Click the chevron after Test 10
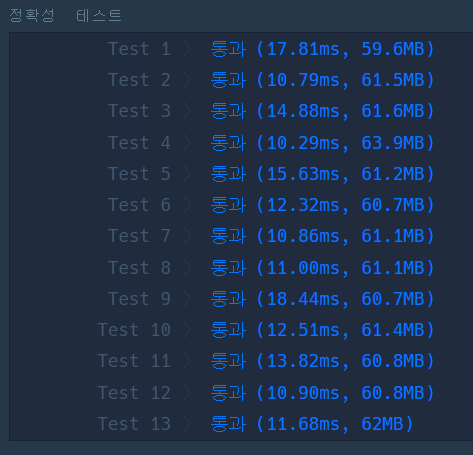Screen dimensions: 473x455 [x=188, y=330]
